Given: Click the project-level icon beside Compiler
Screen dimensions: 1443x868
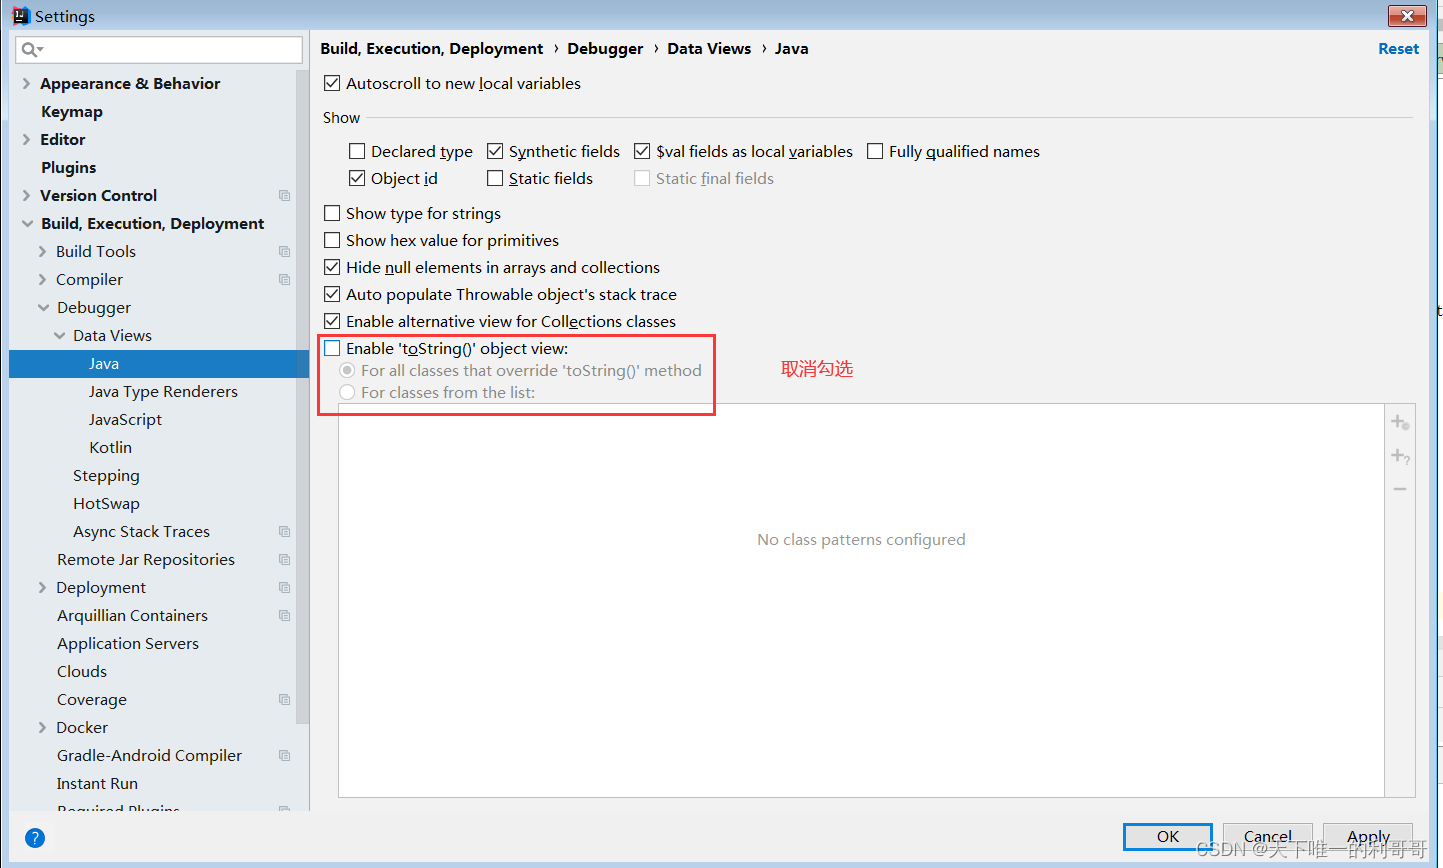Looking at the screenshot, I should point(284,279).
